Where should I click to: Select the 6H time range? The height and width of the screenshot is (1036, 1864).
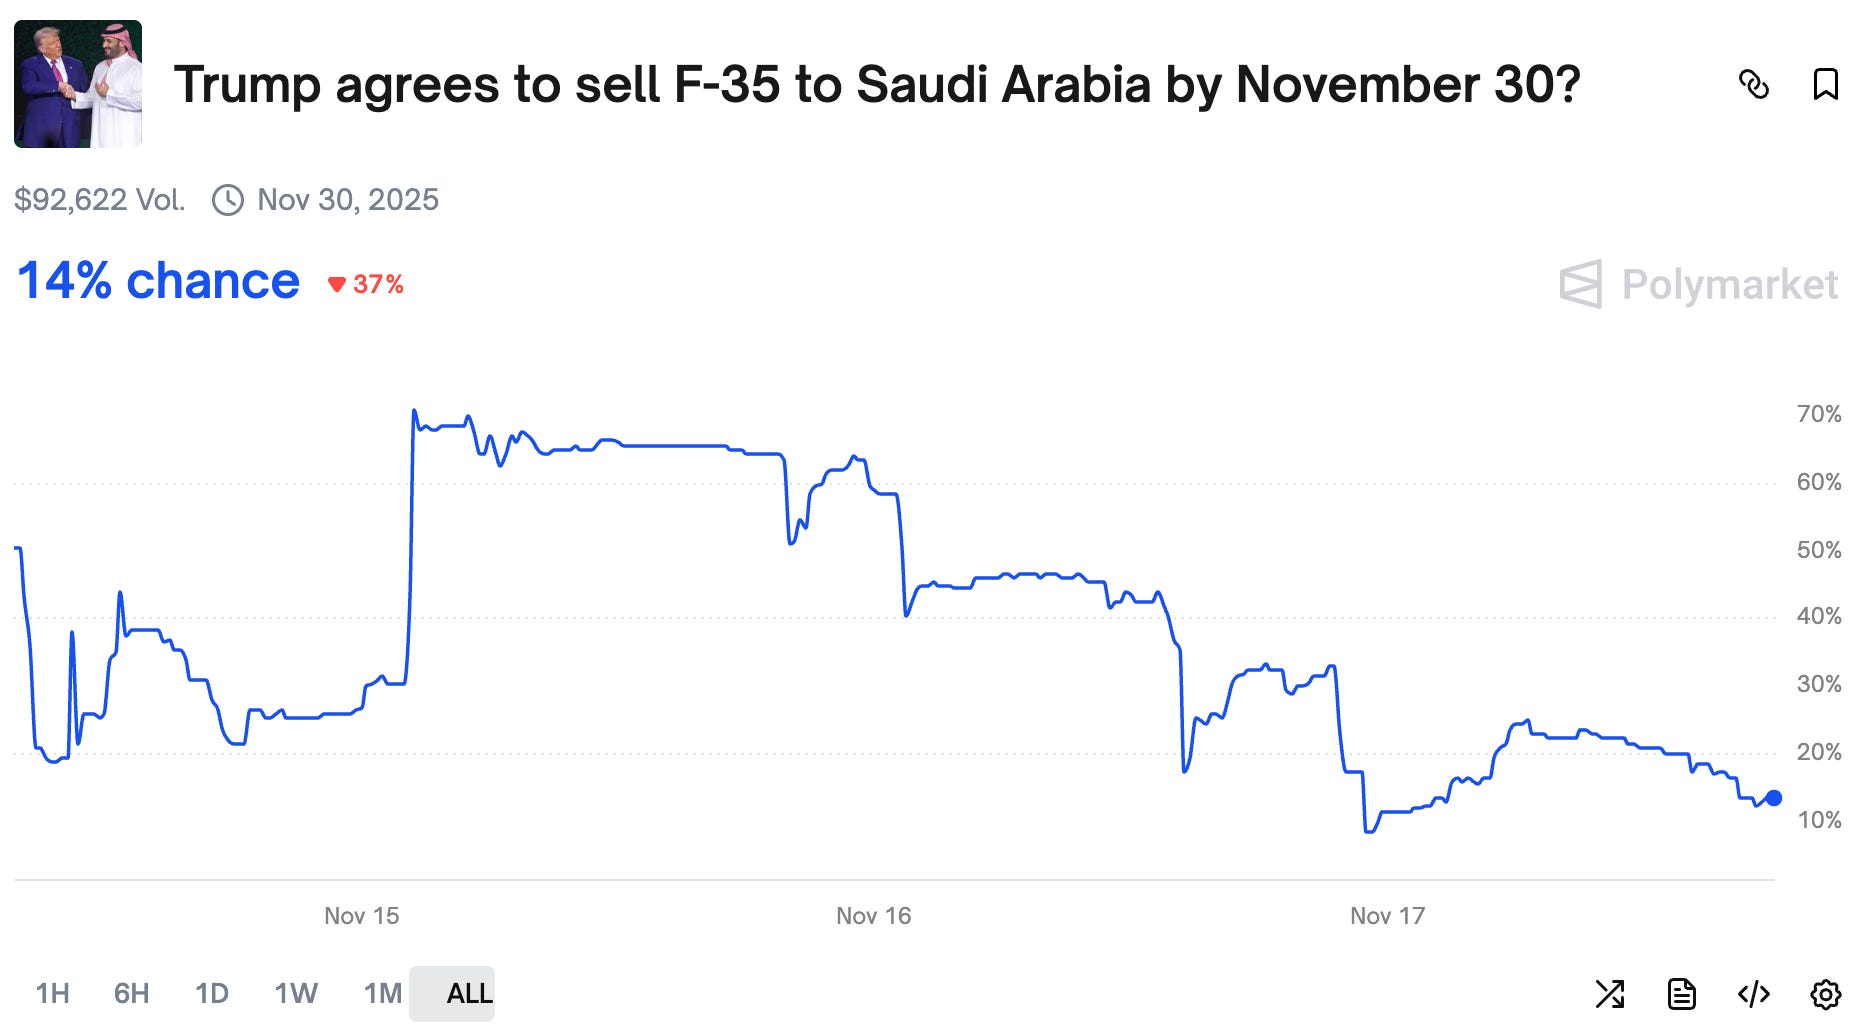(131, 994)
